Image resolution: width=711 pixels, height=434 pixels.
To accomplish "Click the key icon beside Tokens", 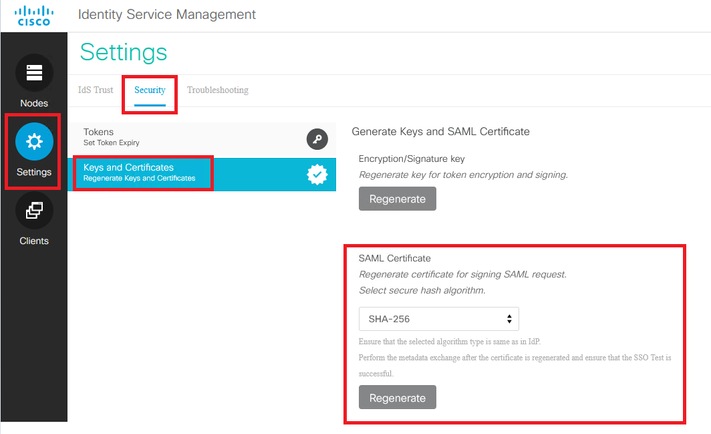I will pos(317,139).
